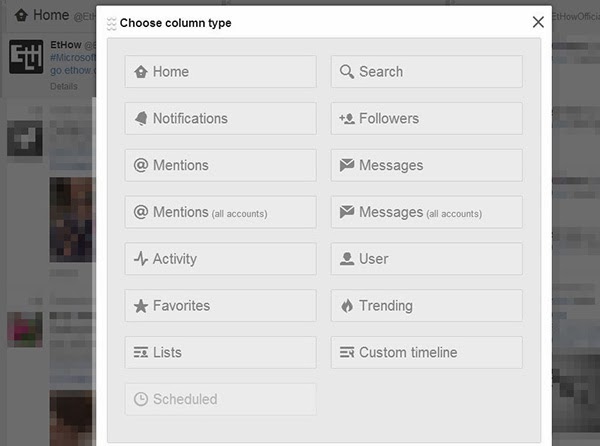Open the go.ethow link in tweet
This screenshot has width=600, height=446.
click(70, 72)
